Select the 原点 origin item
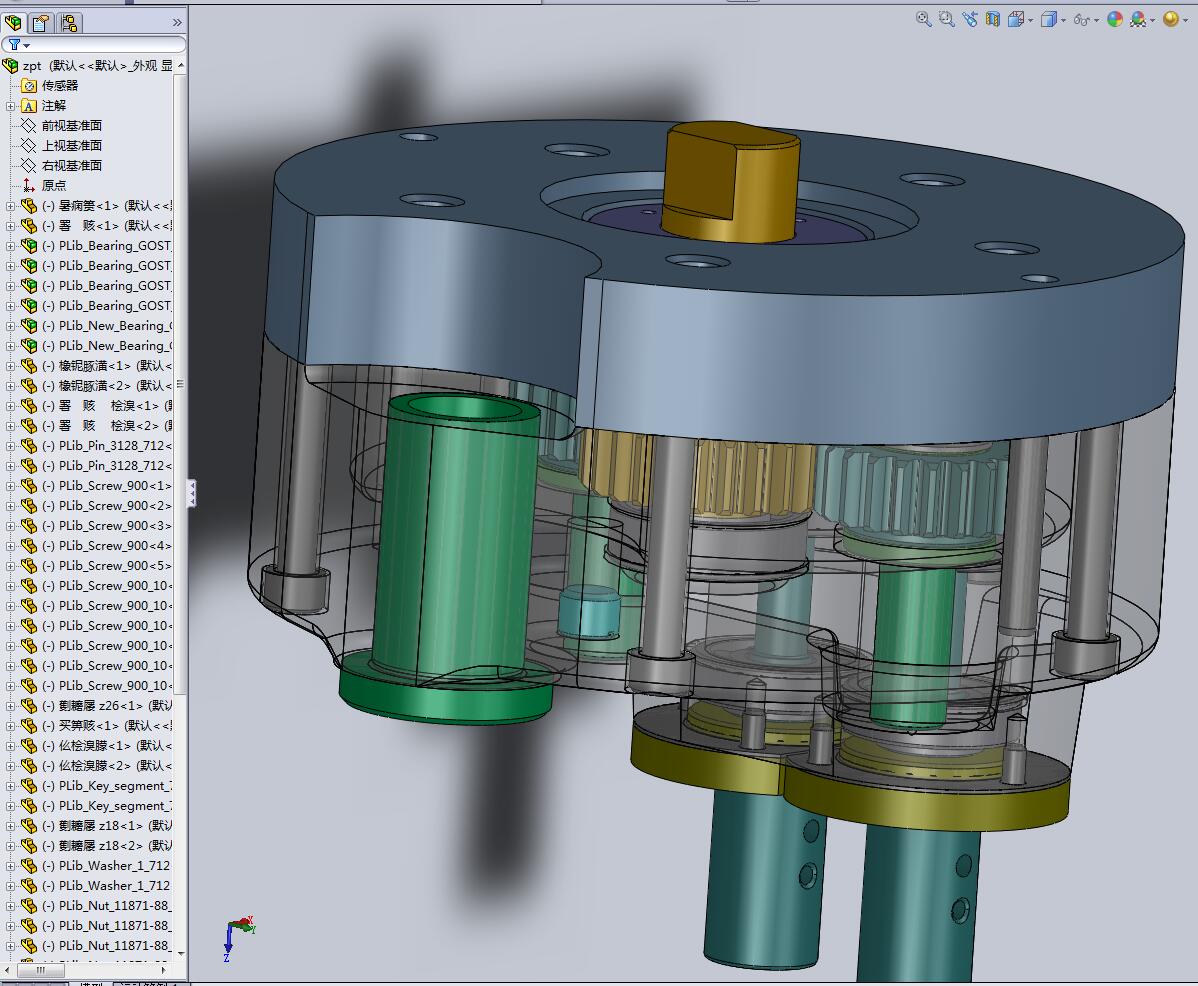Viewport: 1198px width, 986px height. point(54,186)
